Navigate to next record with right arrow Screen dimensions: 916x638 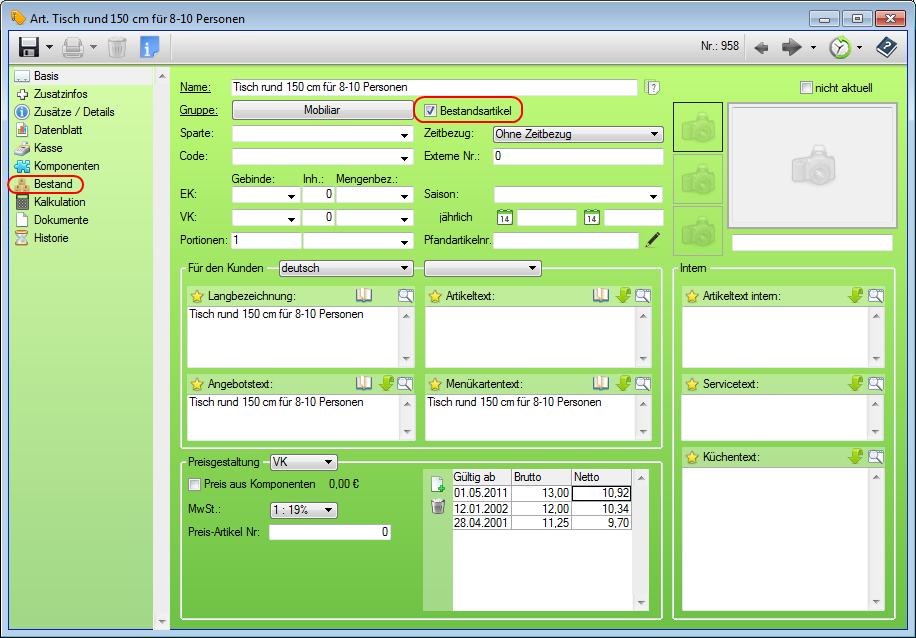[x=792, y=47]
